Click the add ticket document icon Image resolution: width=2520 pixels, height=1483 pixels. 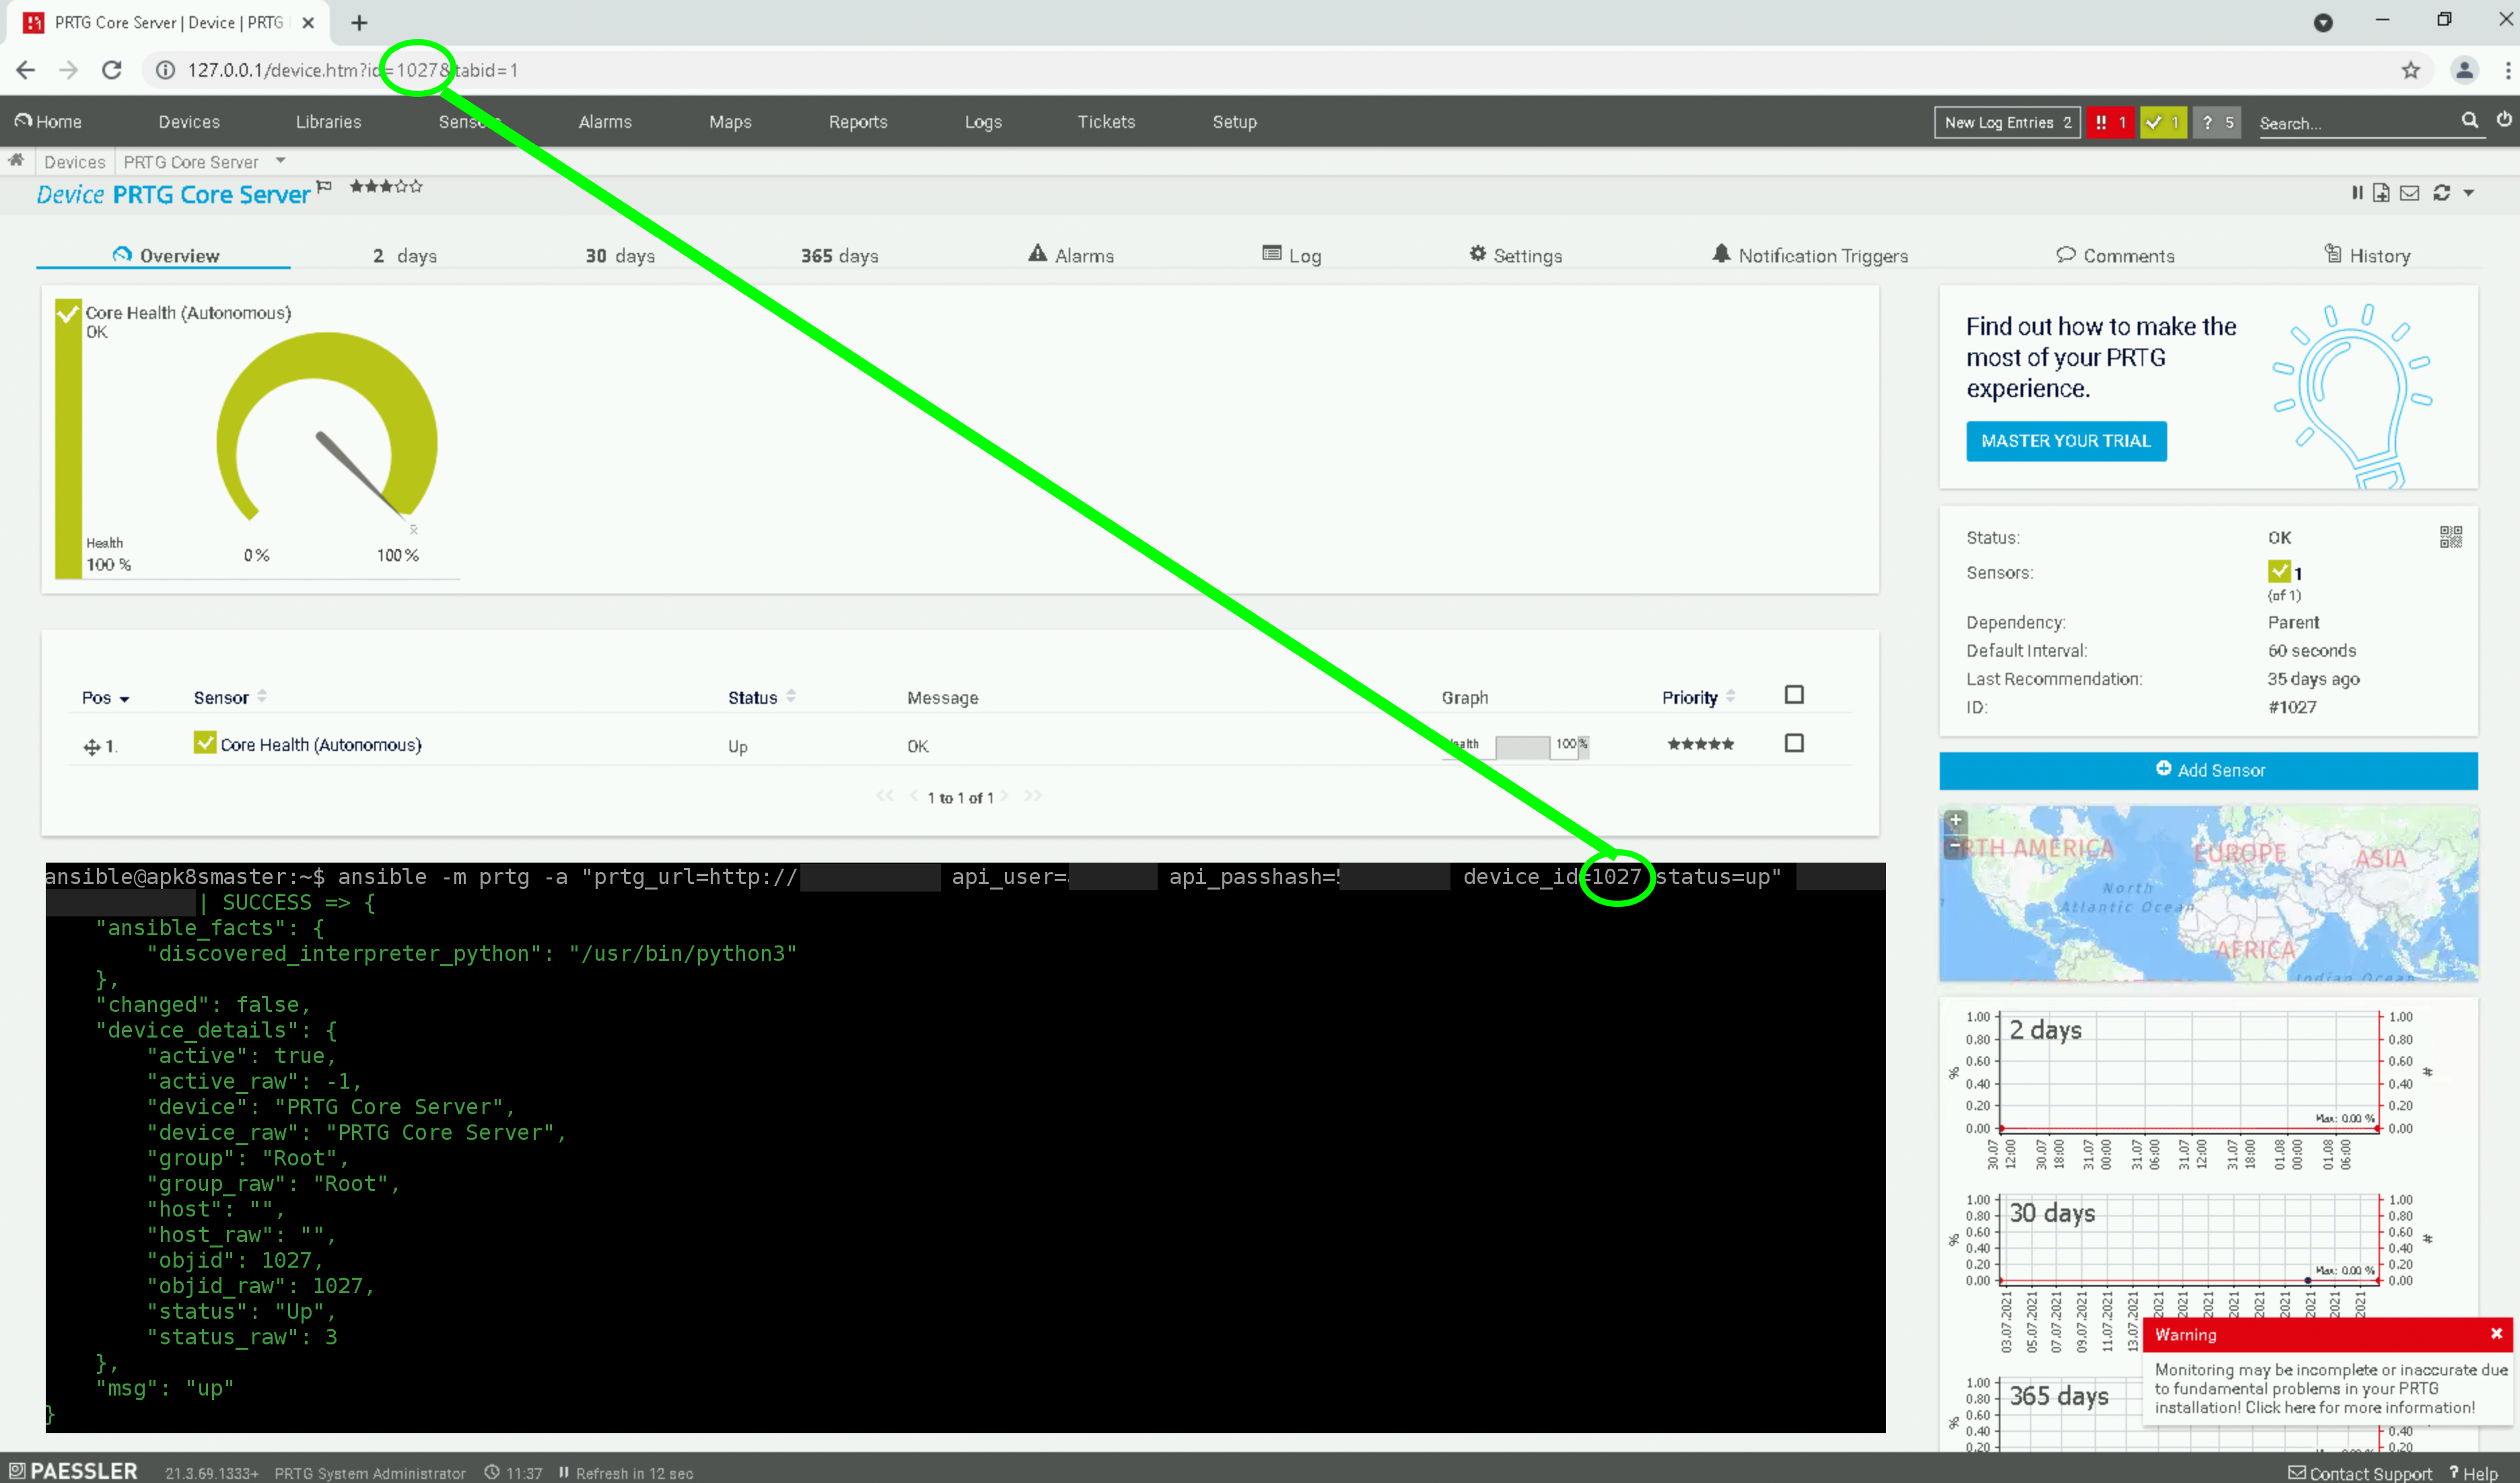pos(2381,193)
